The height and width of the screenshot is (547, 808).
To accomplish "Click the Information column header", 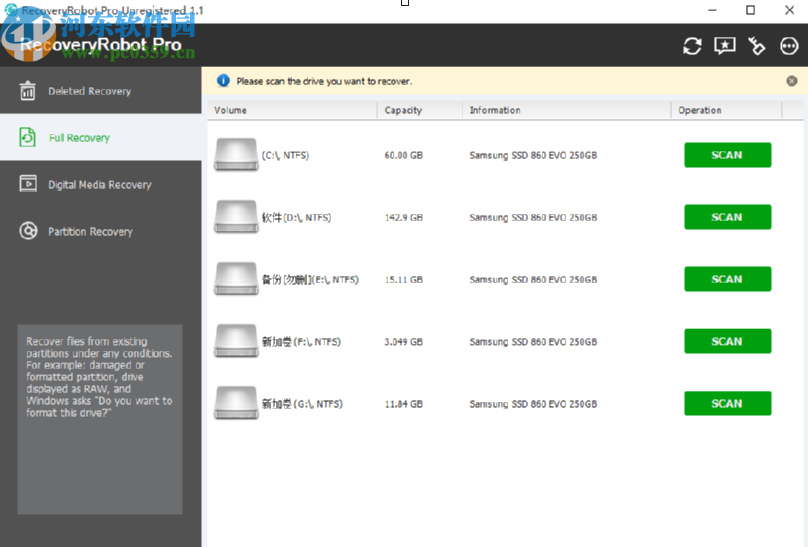I will click(567, 110).
